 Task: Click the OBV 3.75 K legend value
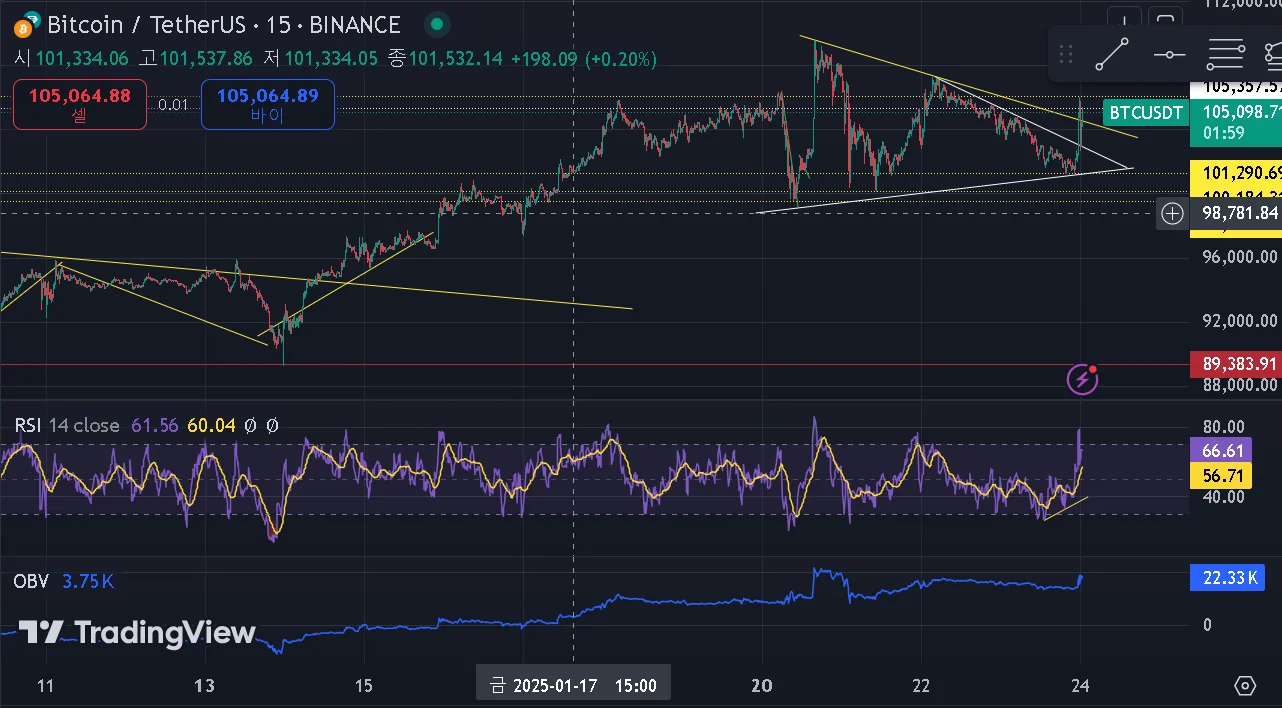click(88, 581)
